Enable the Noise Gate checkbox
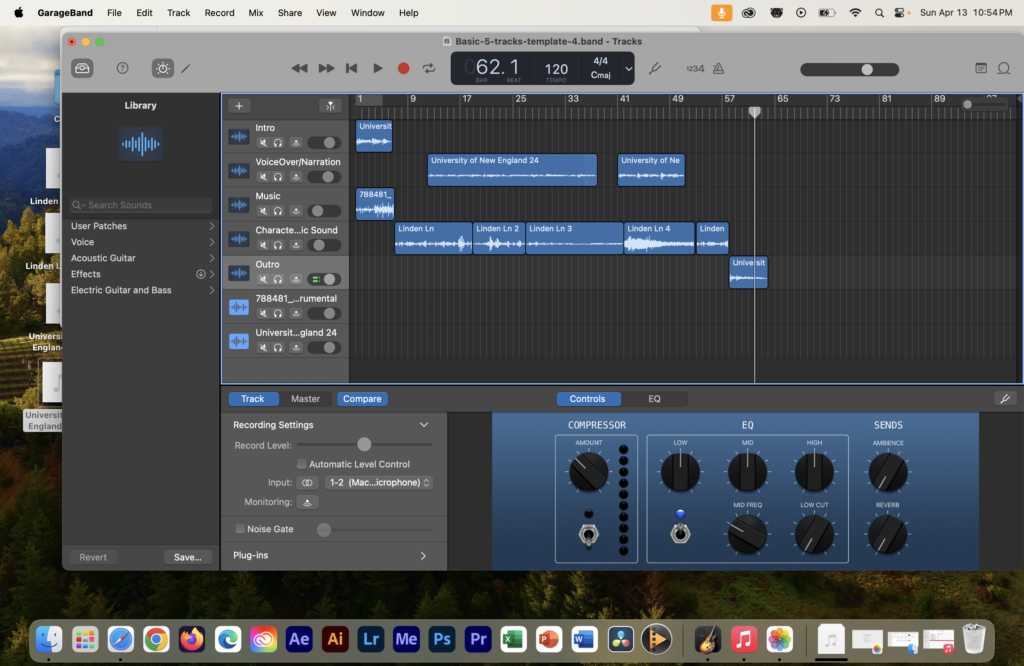This screenshot has width=1024, height=666. tap(240, 529)
